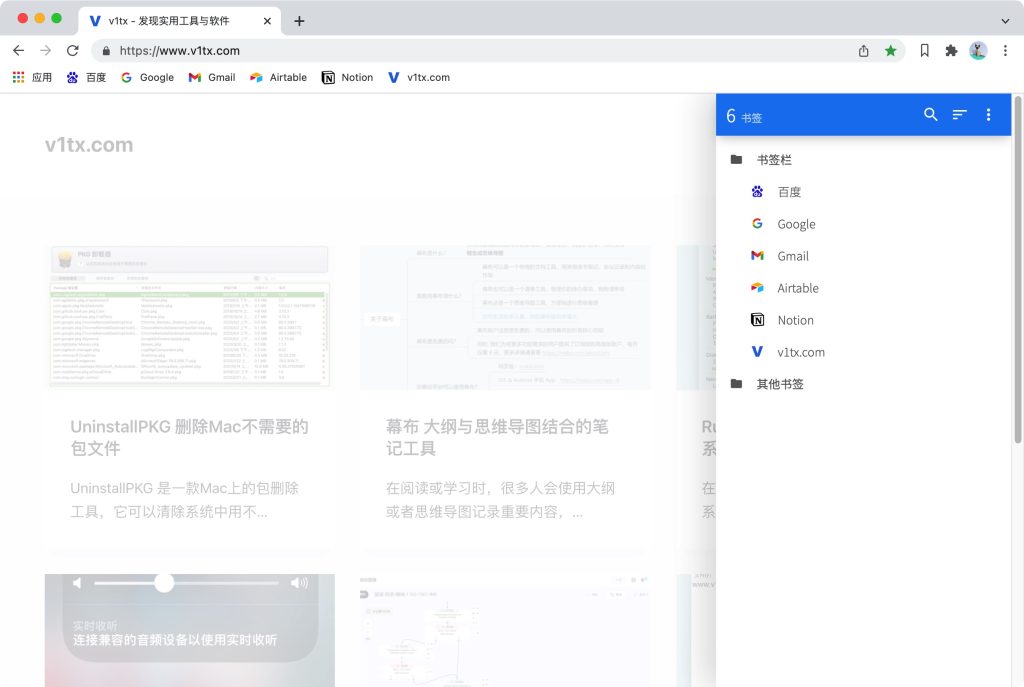Click the 幕布 article description text

(x=500, y=500)
